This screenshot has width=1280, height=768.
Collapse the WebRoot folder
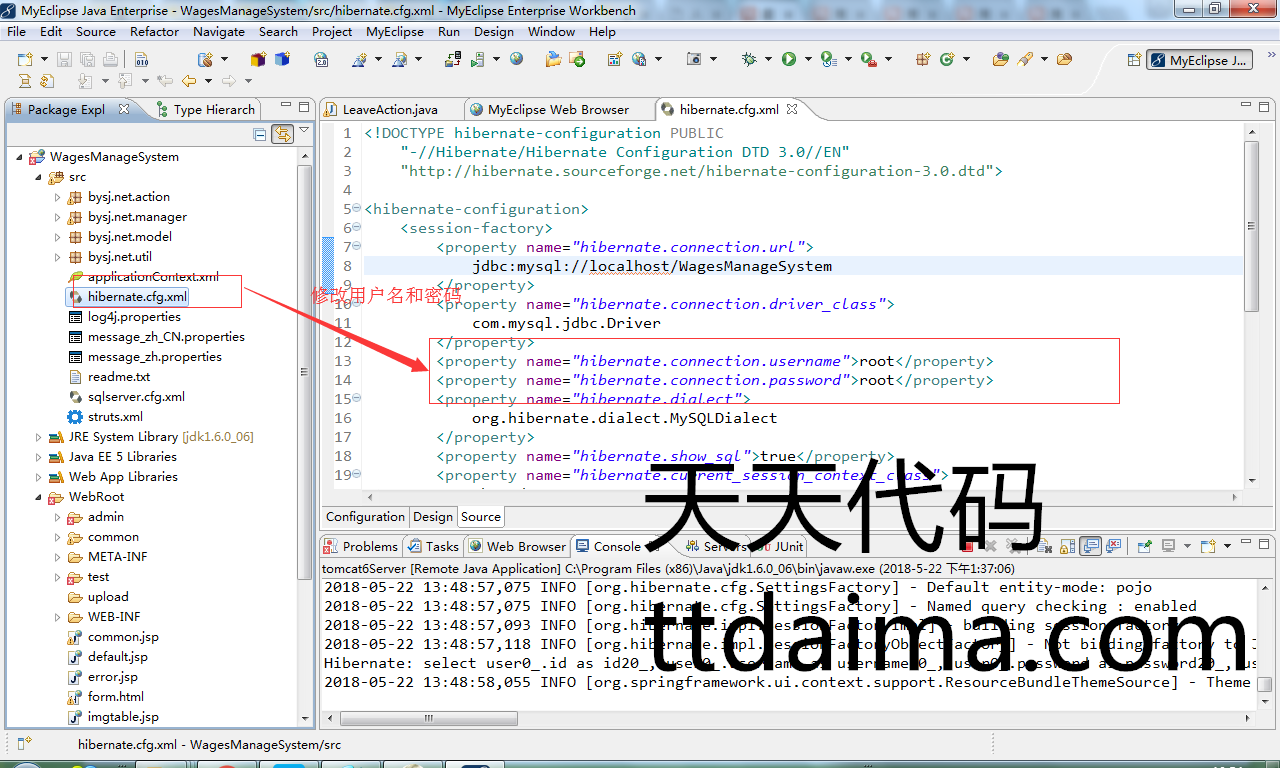(x=39, y=497)
